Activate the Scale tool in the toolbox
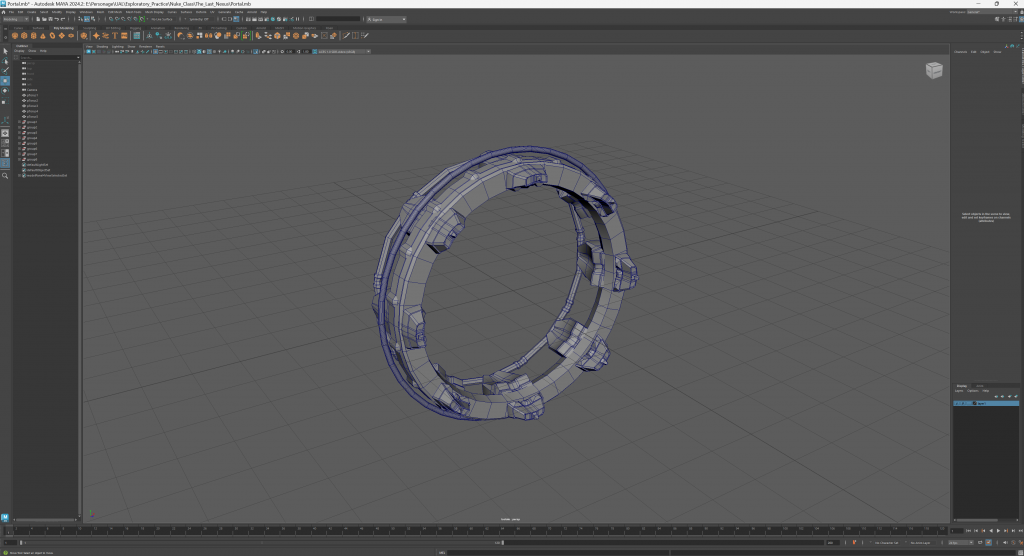 5,101
